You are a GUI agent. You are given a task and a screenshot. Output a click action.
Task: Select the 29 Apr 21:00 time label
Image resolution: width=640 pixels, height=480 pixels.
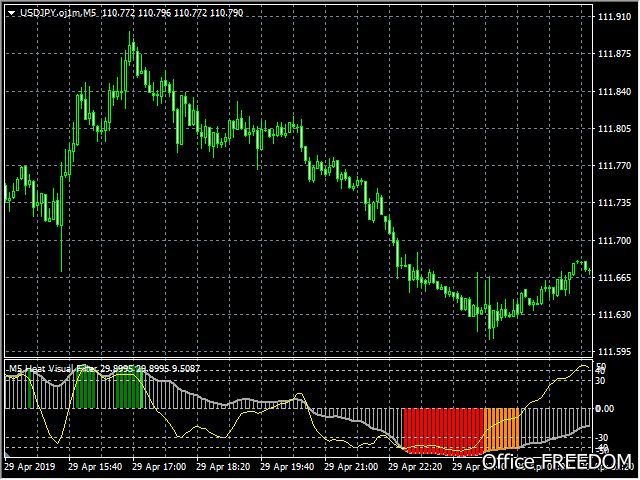point(351,467)
